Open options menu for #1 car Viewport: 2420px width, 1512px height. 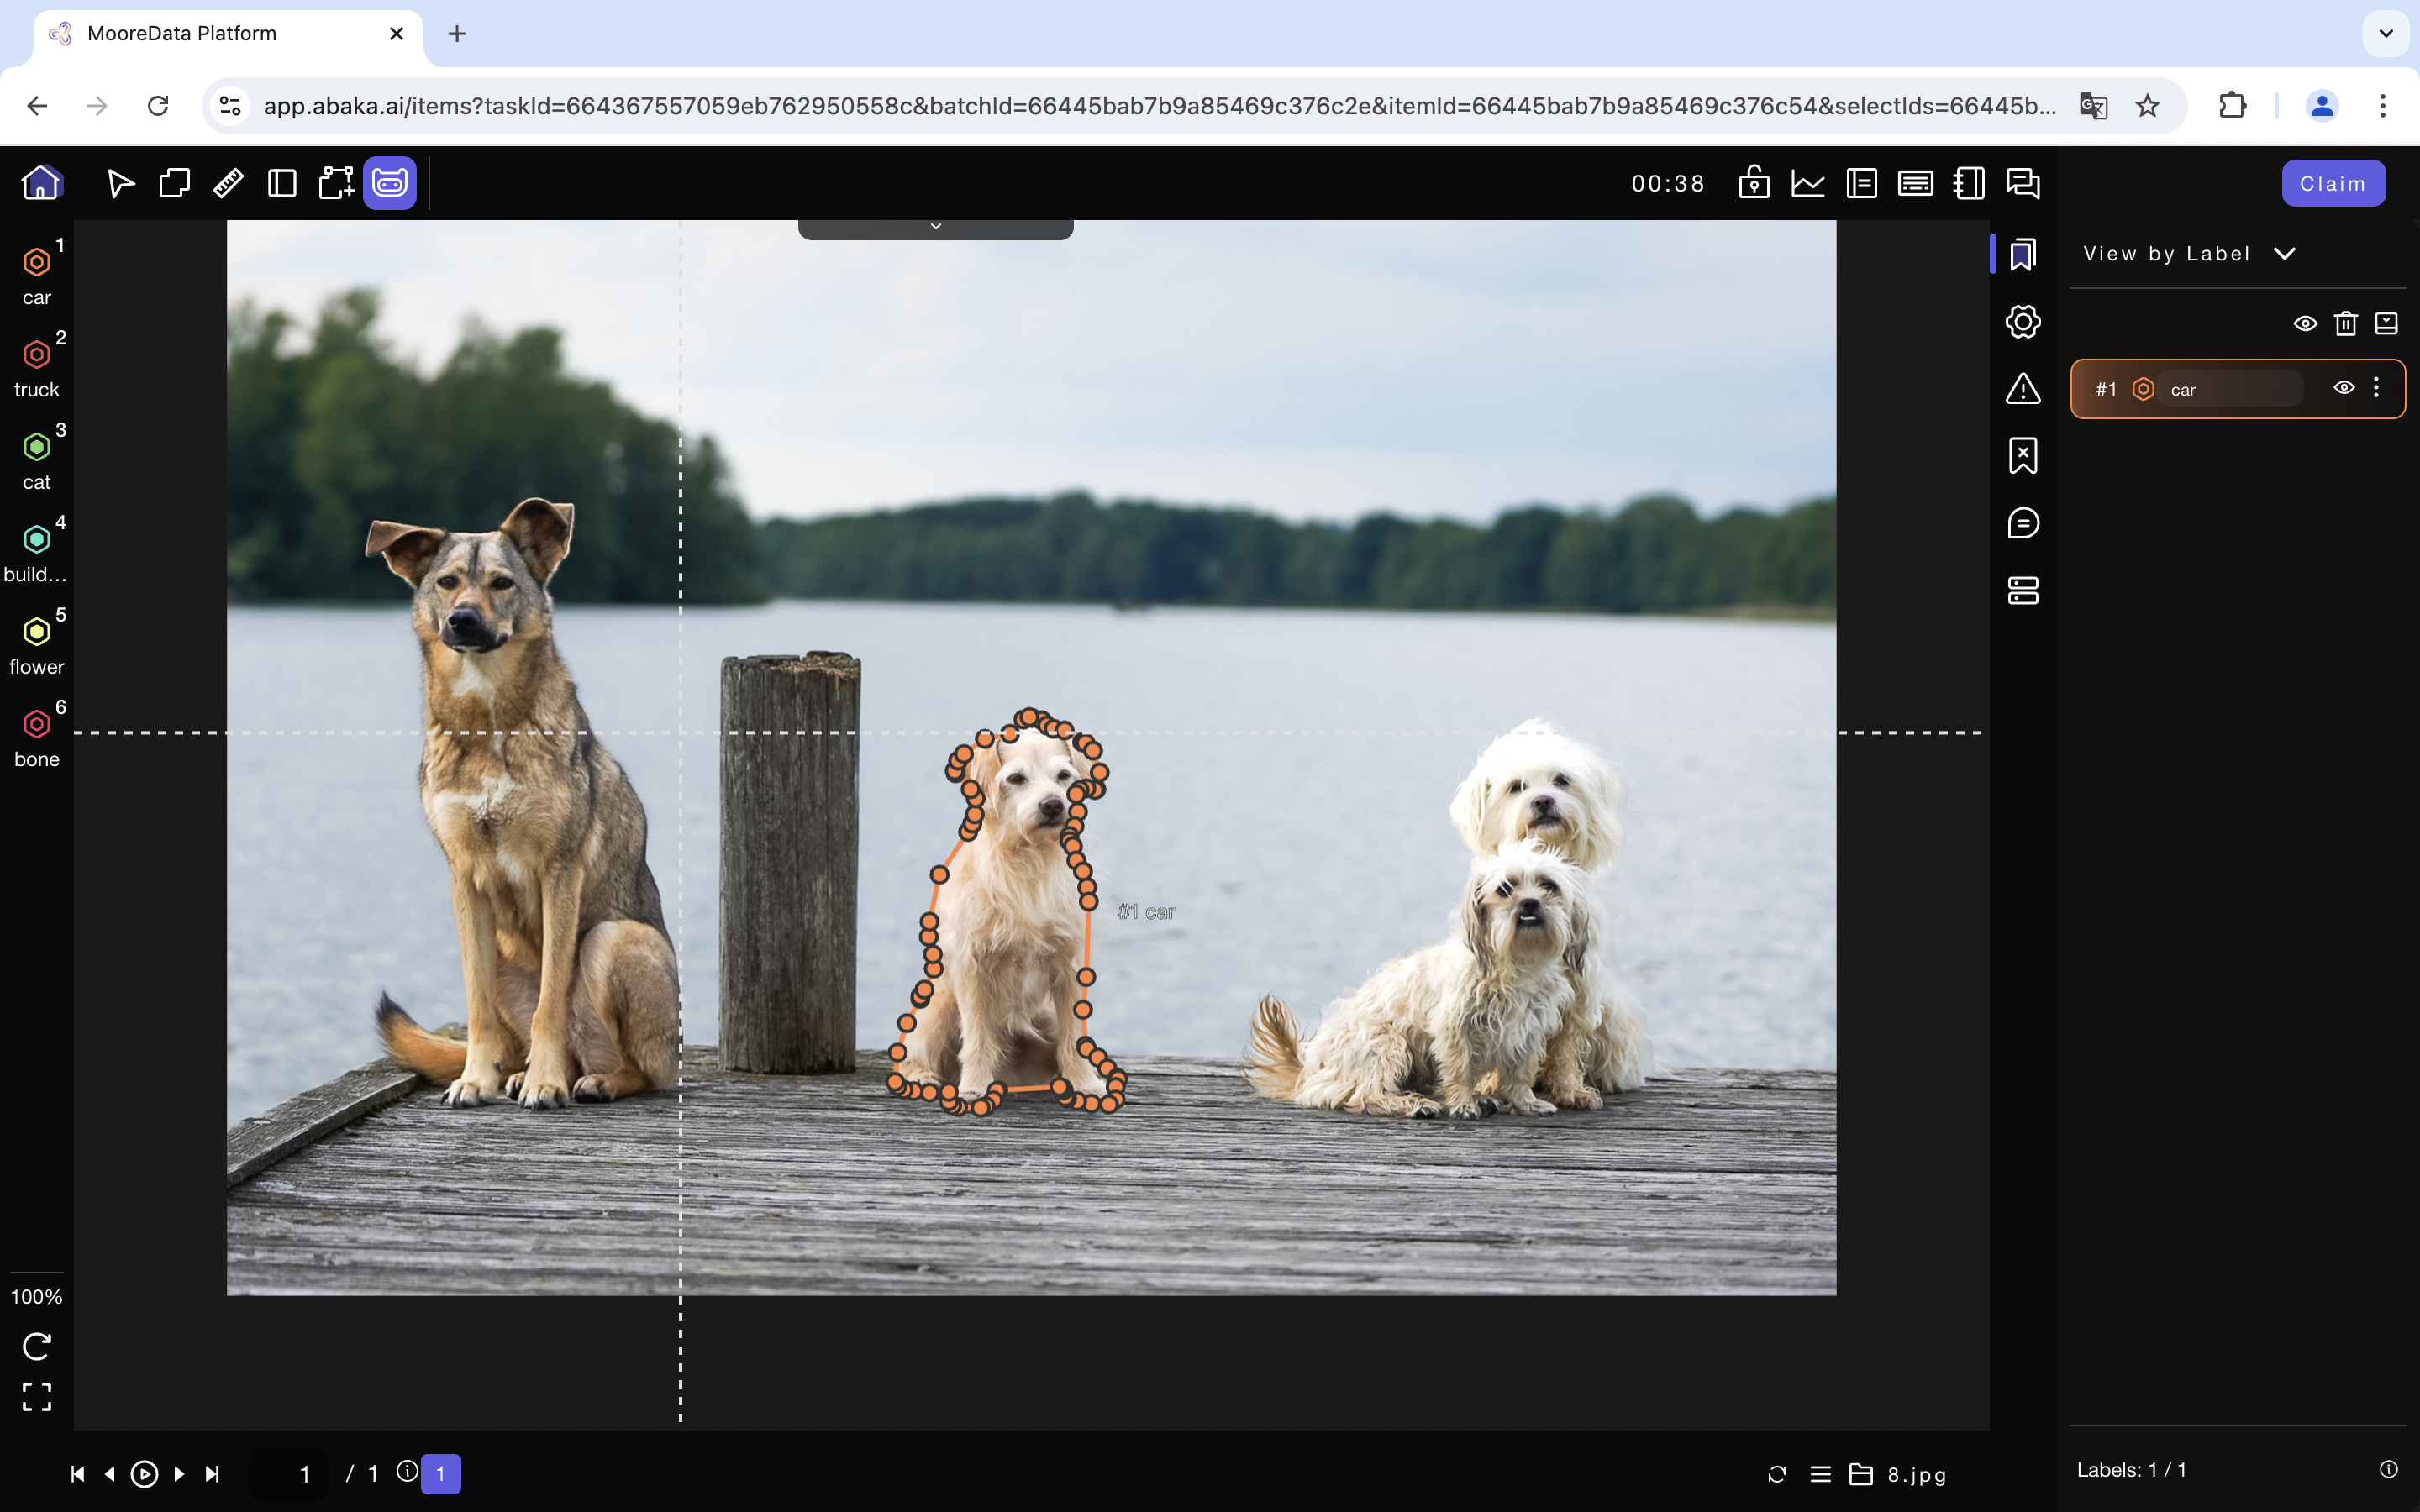point(2377,388)
